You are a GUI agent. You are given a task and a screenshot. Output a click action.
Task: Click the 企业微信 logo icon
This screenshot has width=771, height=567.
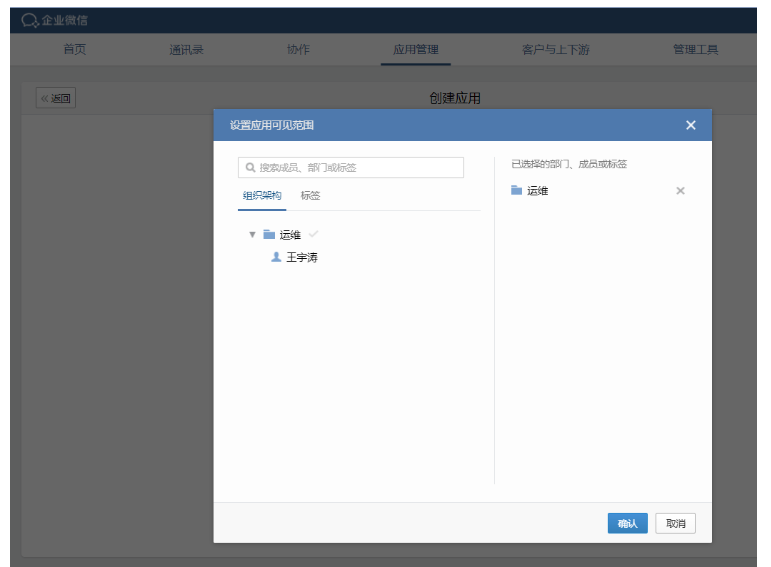tap(30, 20)
